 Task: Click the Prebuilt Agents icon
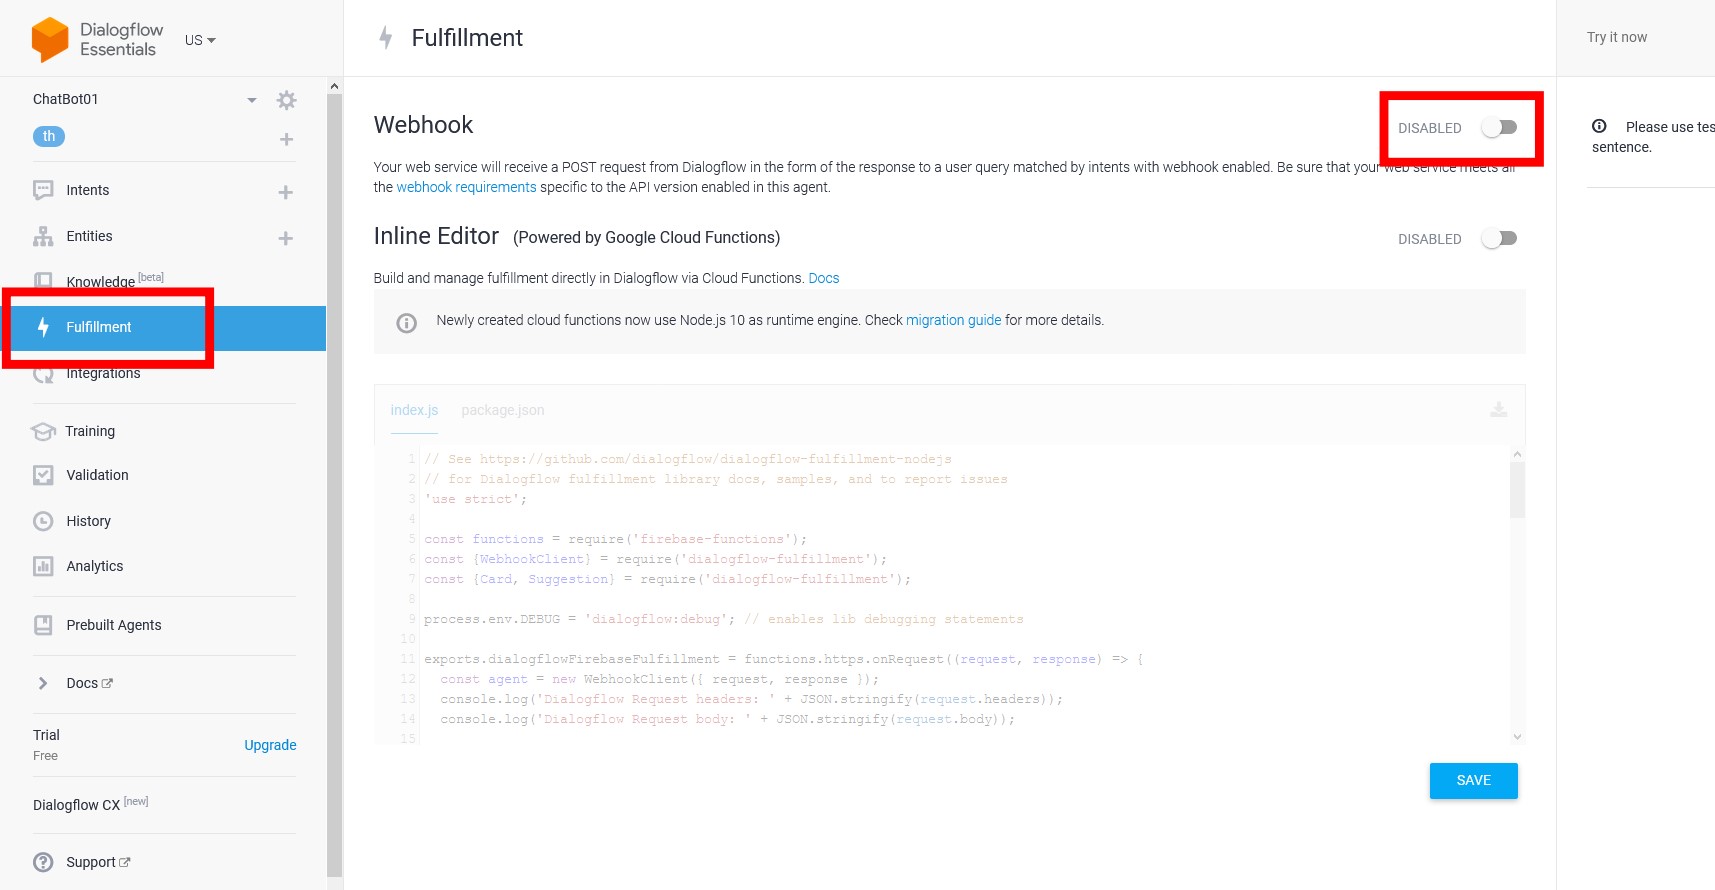click(x=43, y=625)
